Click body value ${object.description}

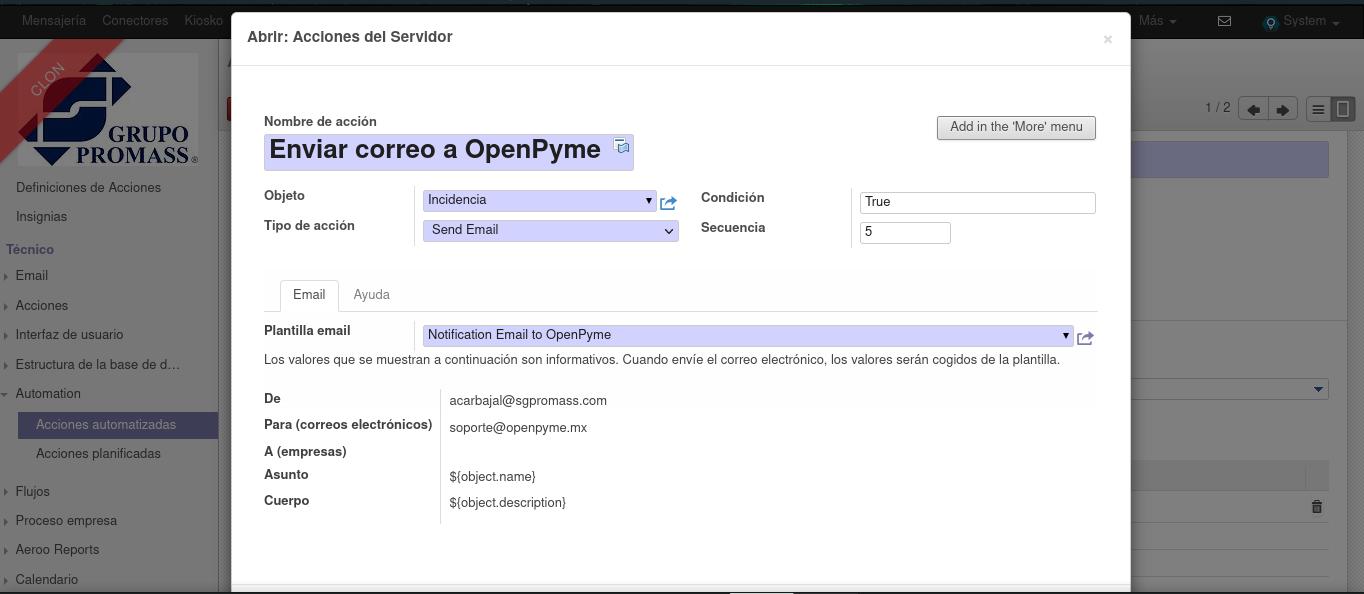(x=507, y=503)
